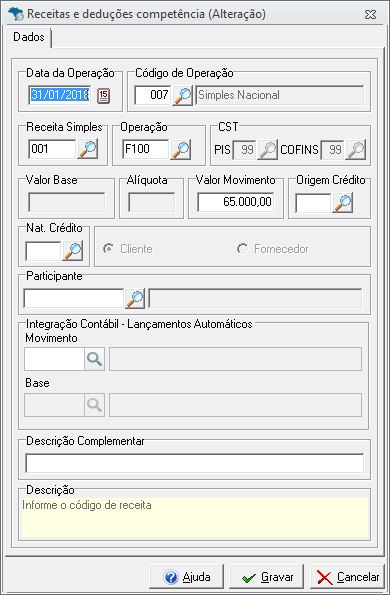
Task: Open the Nat. Crédito lookup magnifier
Action: [x=72, y=251]
